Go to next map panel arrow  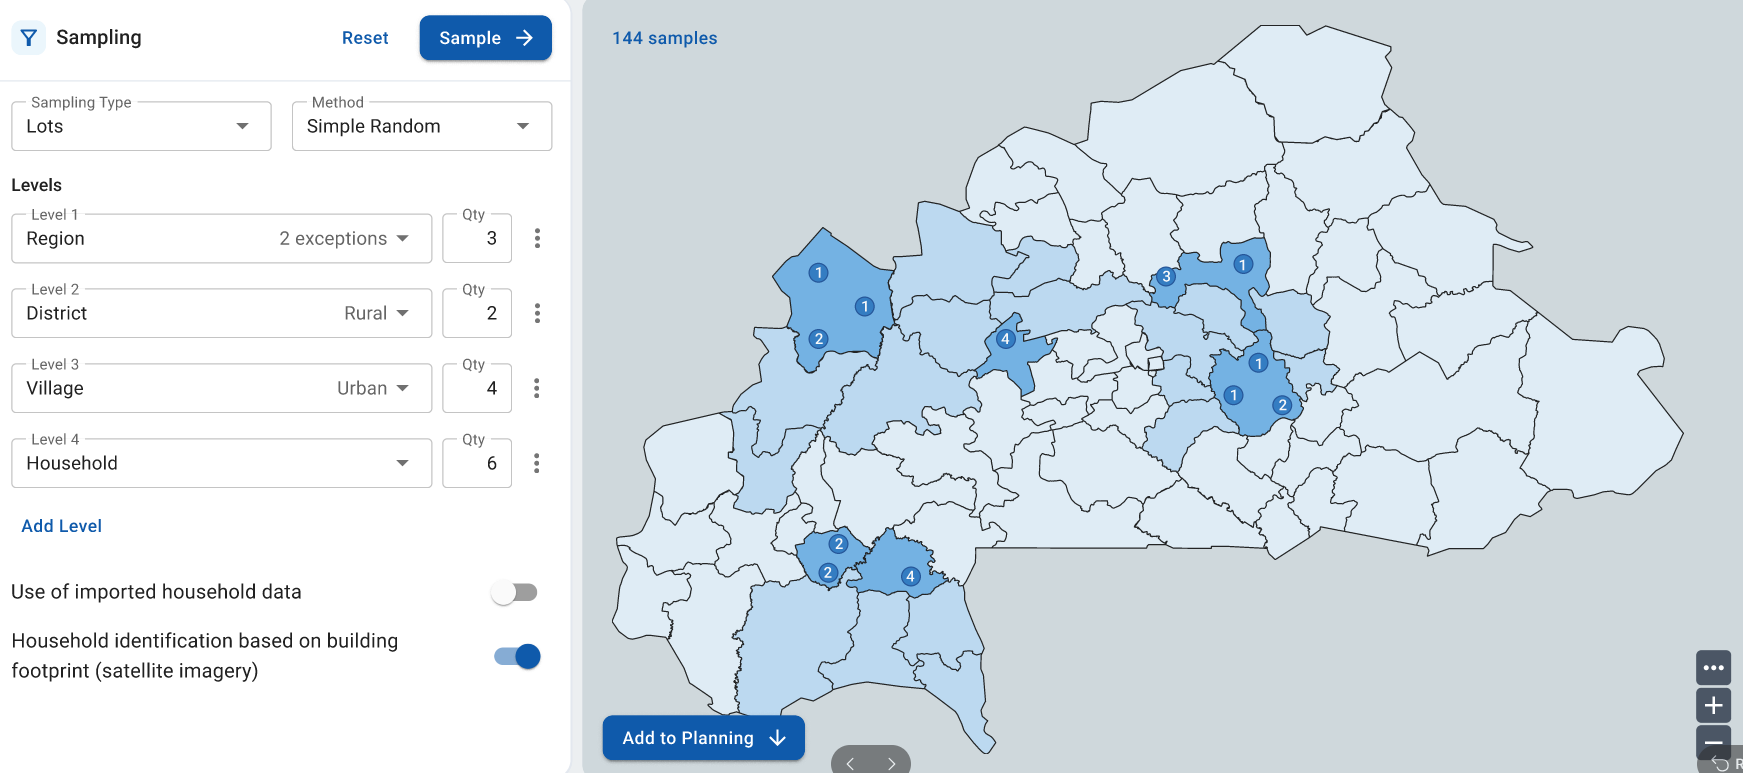tap(891, 764)
